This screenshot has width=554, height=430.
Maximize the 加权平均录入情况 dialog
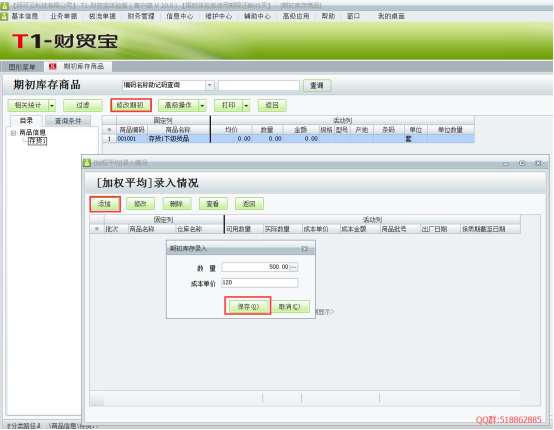click(x=522, y=163)
